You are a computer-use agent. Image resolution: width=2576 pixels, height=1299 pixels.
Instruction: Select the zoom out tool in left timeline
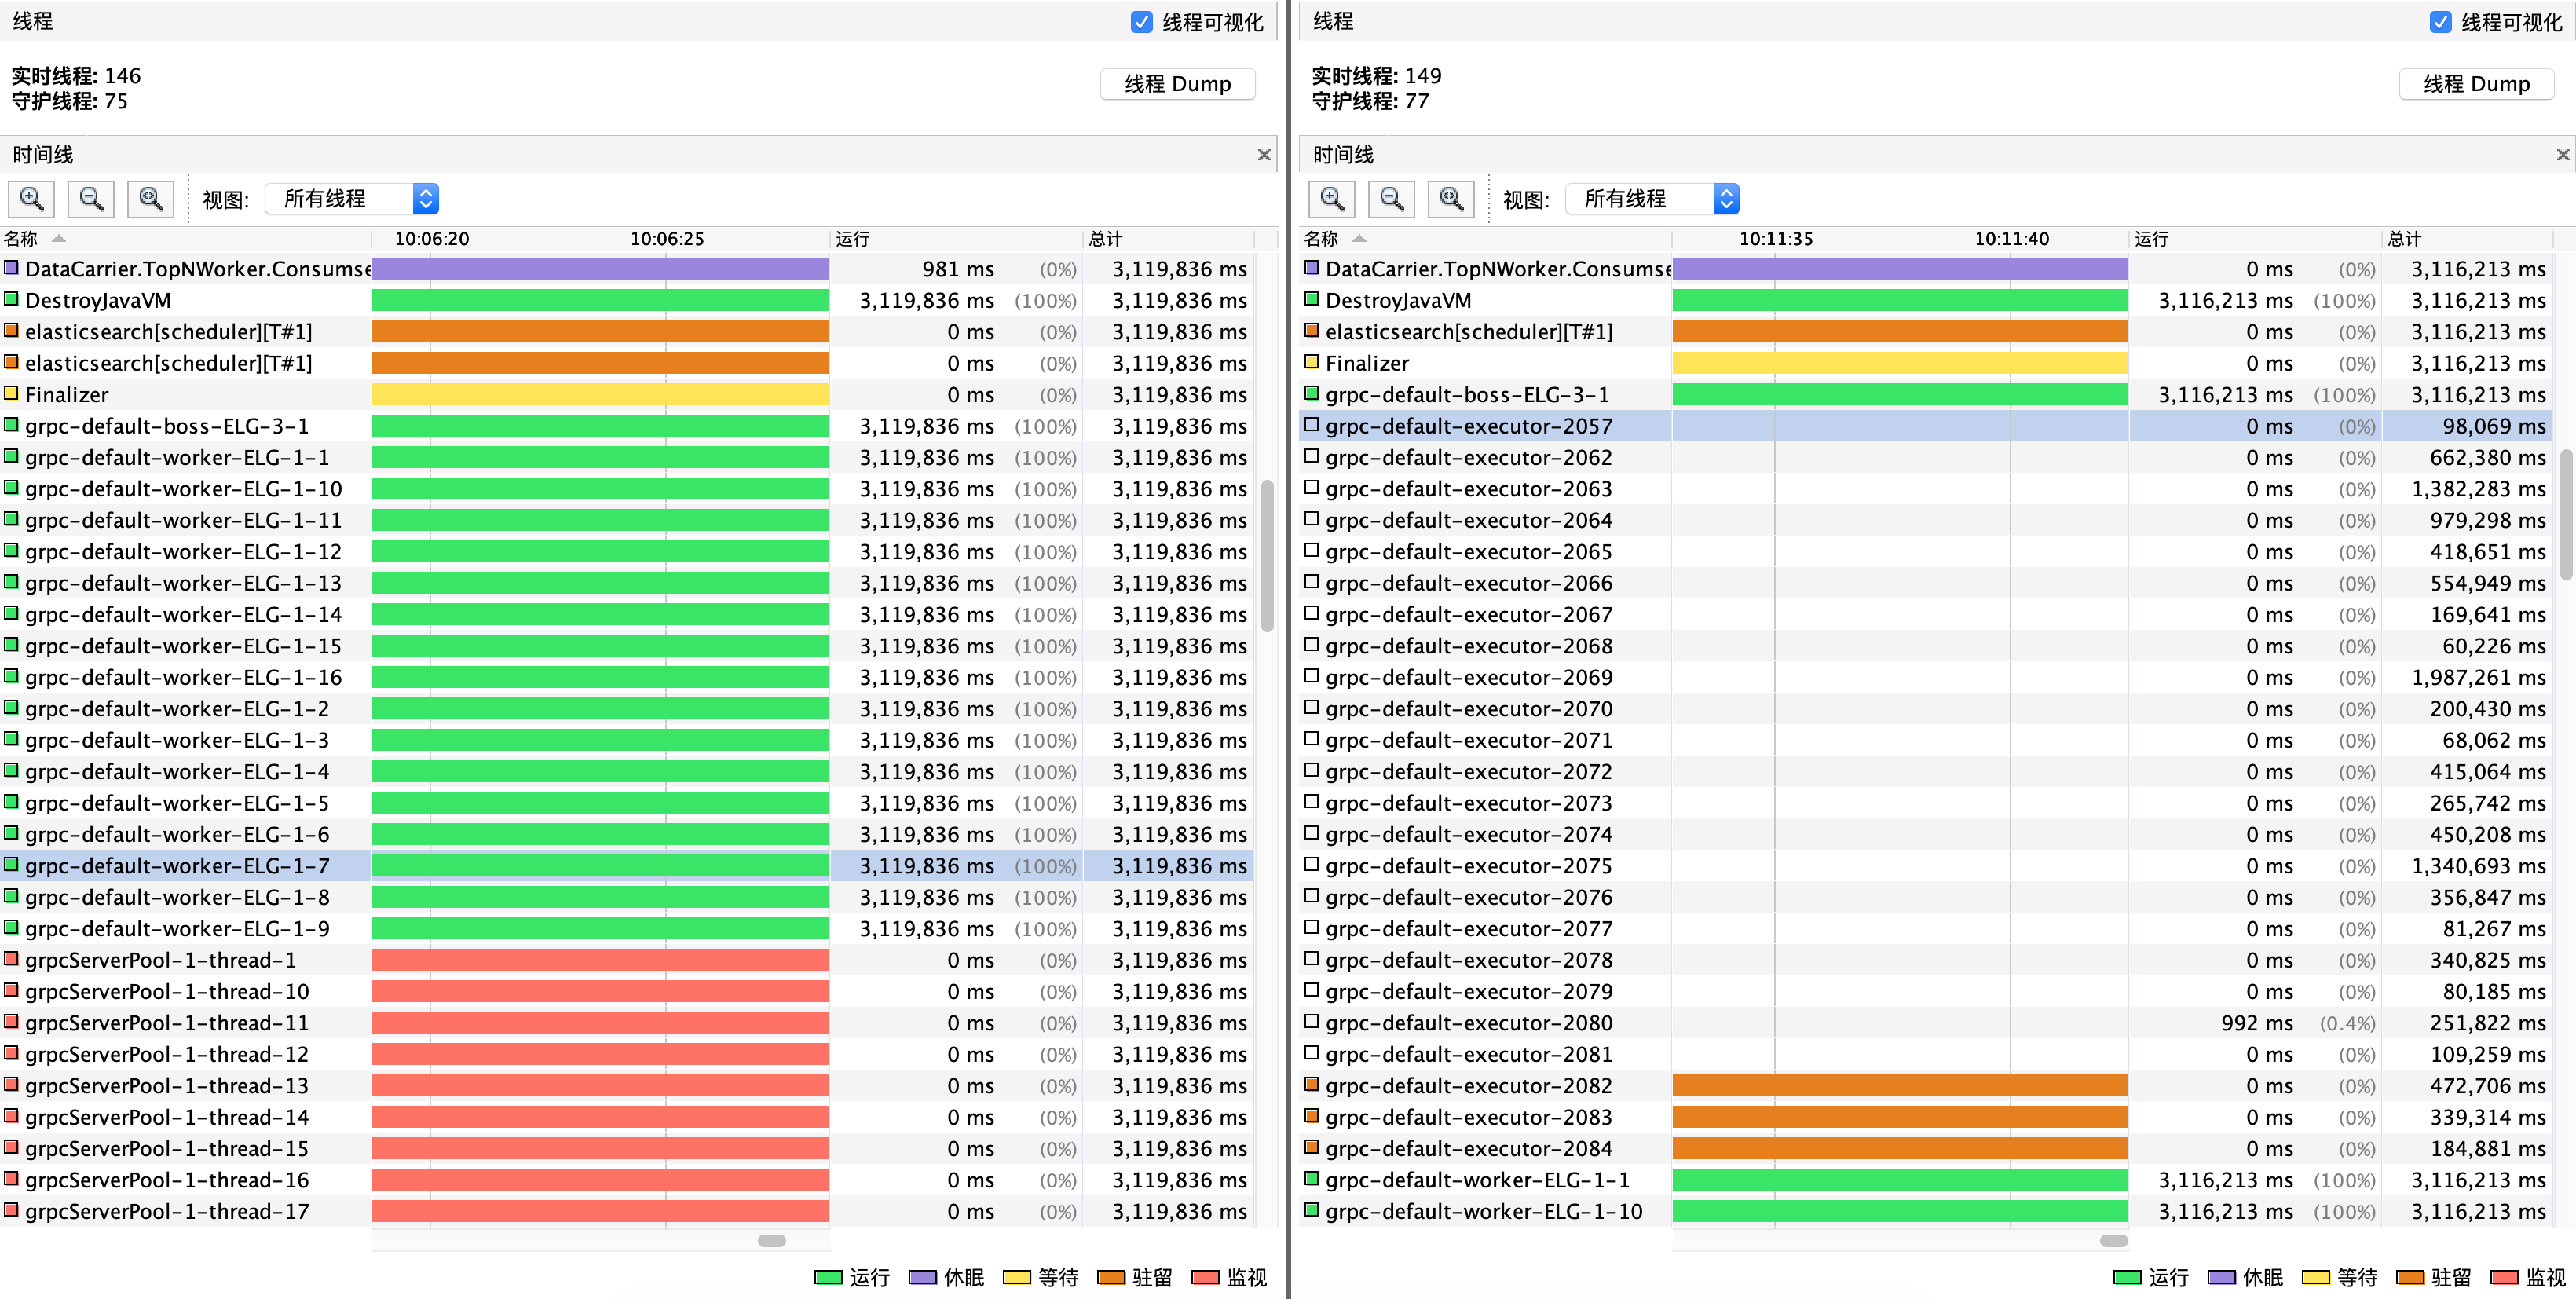(x=91, y=198)
